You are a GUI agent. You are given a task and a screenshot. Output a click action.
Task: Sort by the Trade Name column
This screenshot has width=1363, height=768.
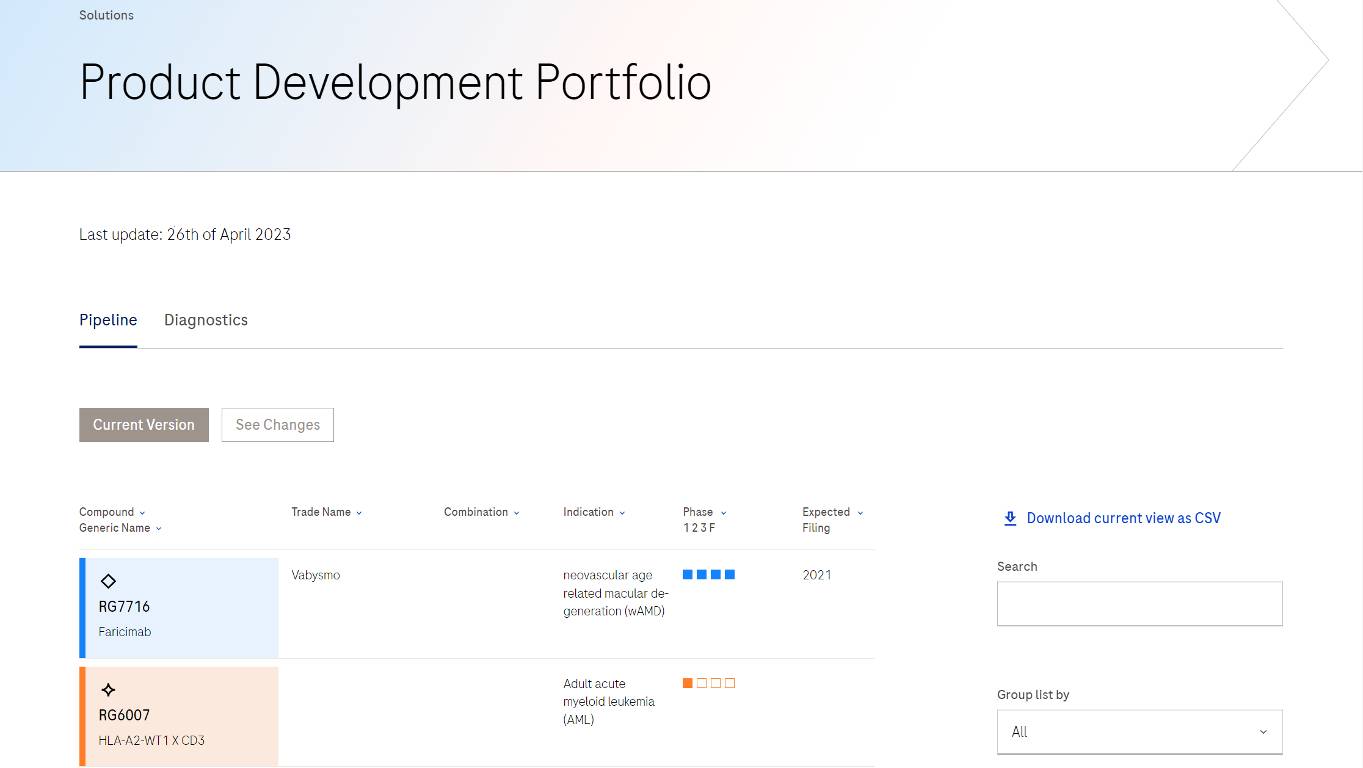[327, 512]
